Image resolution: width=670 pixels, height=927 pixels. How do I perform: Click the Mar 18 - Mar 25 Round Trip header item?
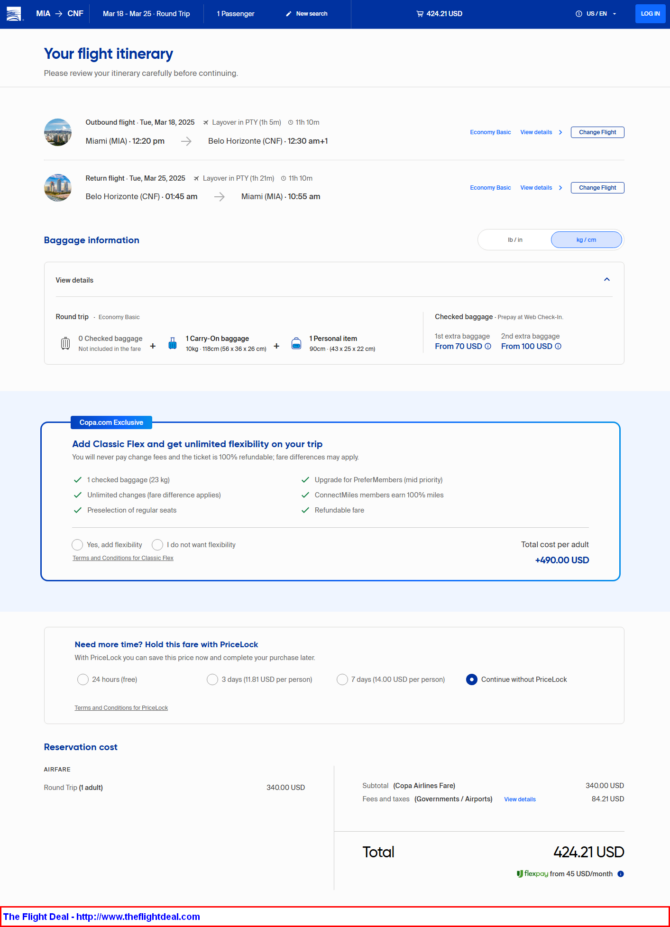click(146, 14)
